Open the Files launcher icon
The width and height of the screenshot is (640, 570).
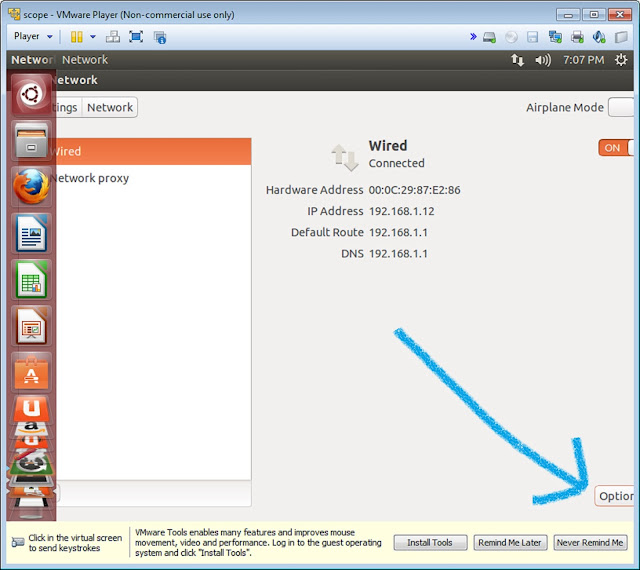click(x=31, y=141)
